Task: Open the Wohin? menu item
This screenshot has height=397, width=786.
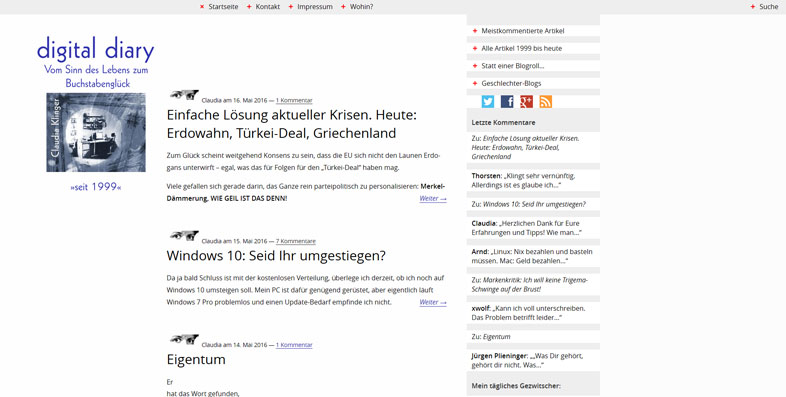Action: [x=361, y=7]
